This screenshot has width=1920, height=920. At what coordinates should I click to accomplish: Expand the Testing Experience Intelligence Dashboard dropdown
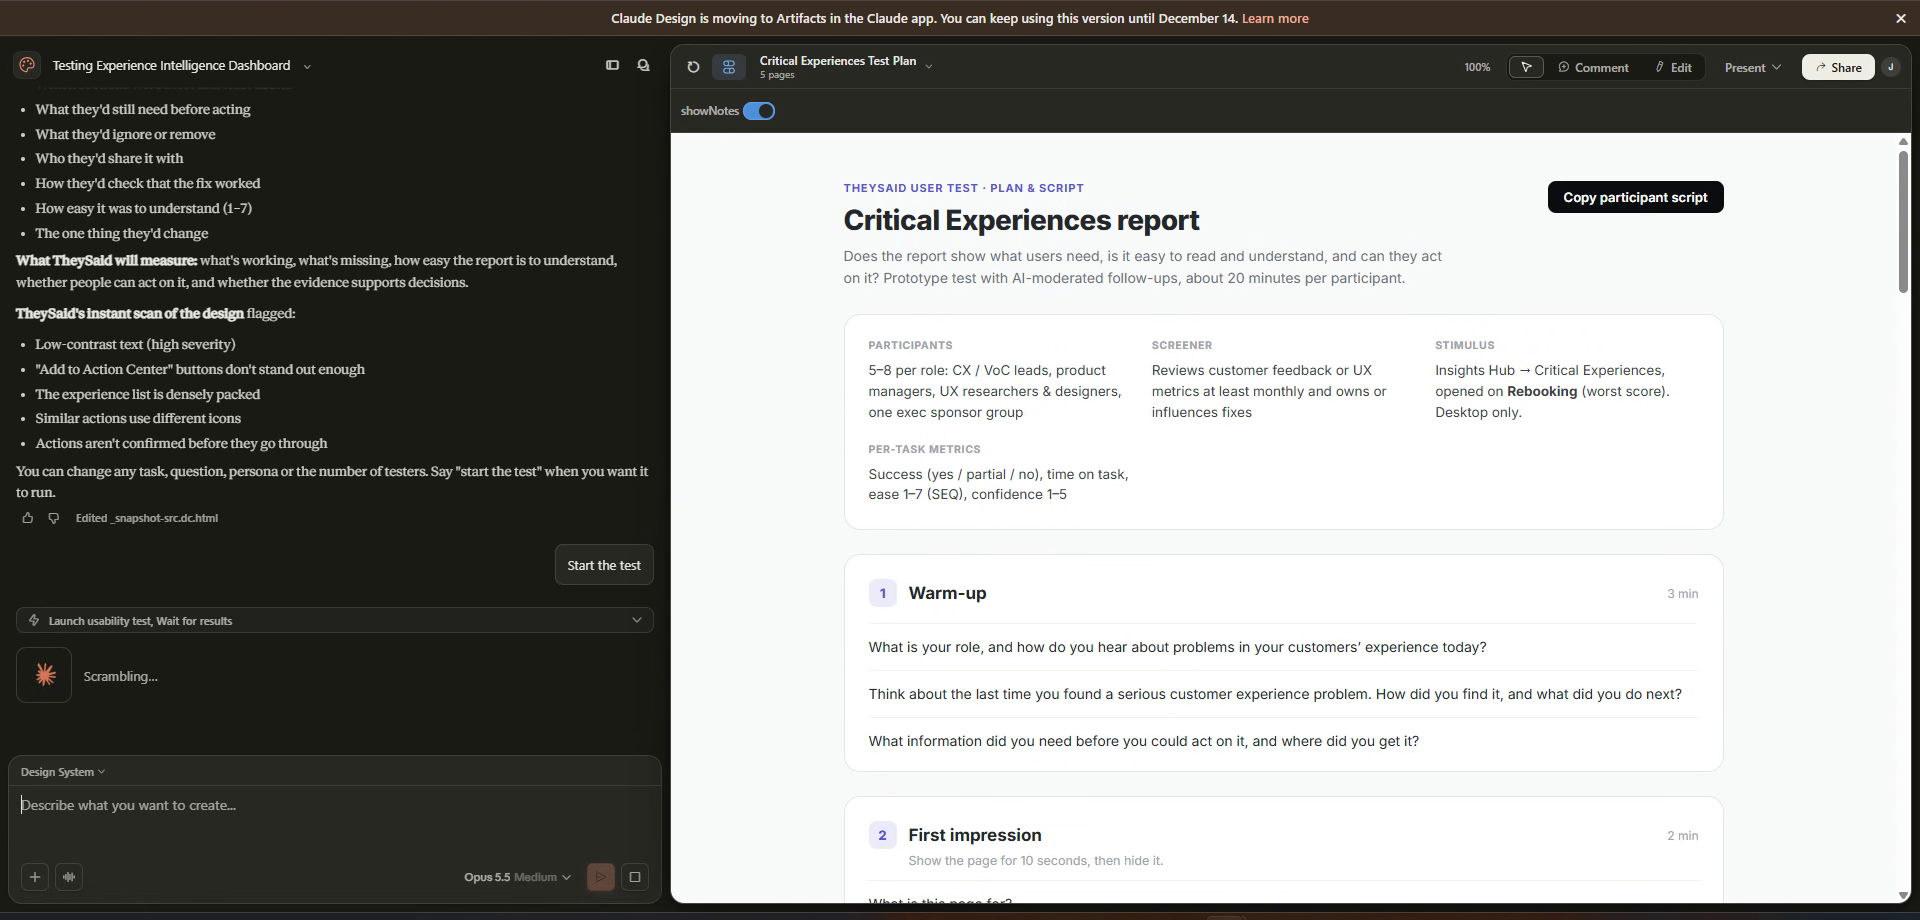coord(307,66)
